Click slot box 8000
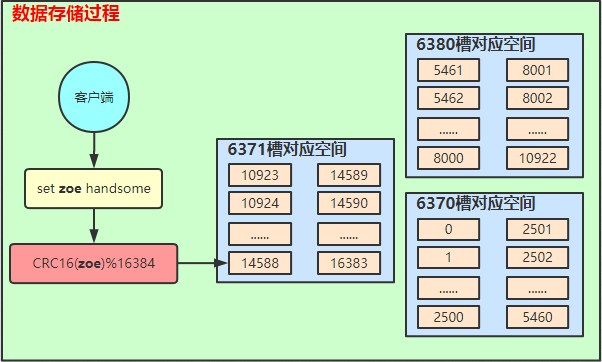The image size is (602, 362). pos(448,158)
